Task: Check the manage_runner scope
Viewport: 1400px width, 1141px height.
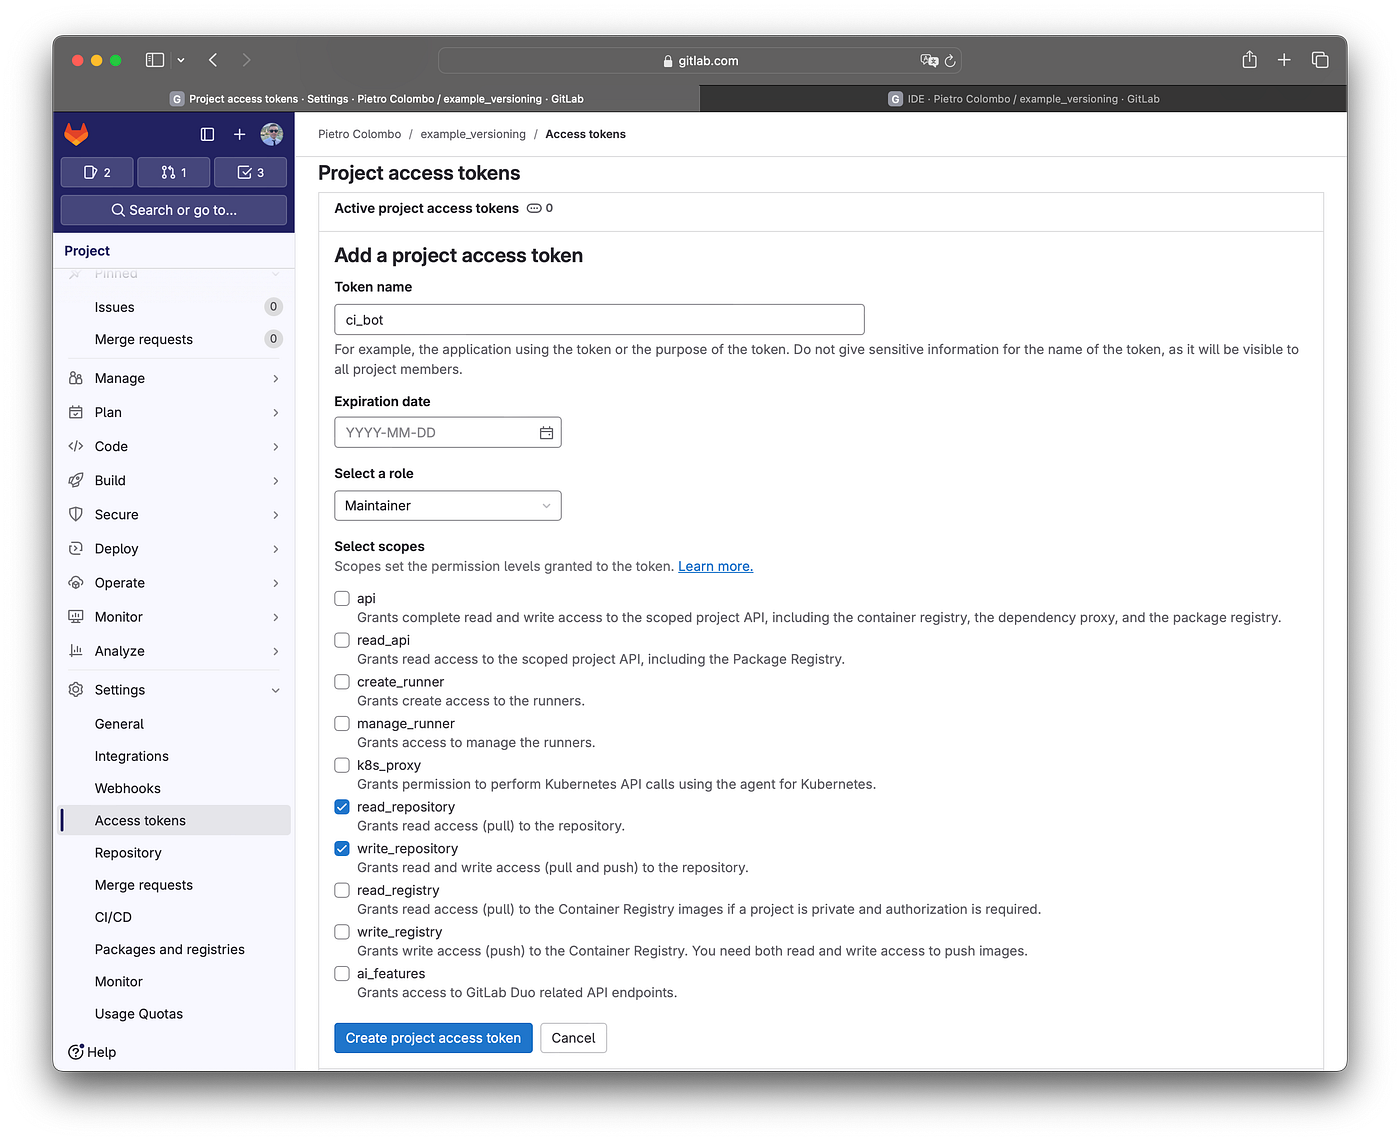Action: (342, 723)
